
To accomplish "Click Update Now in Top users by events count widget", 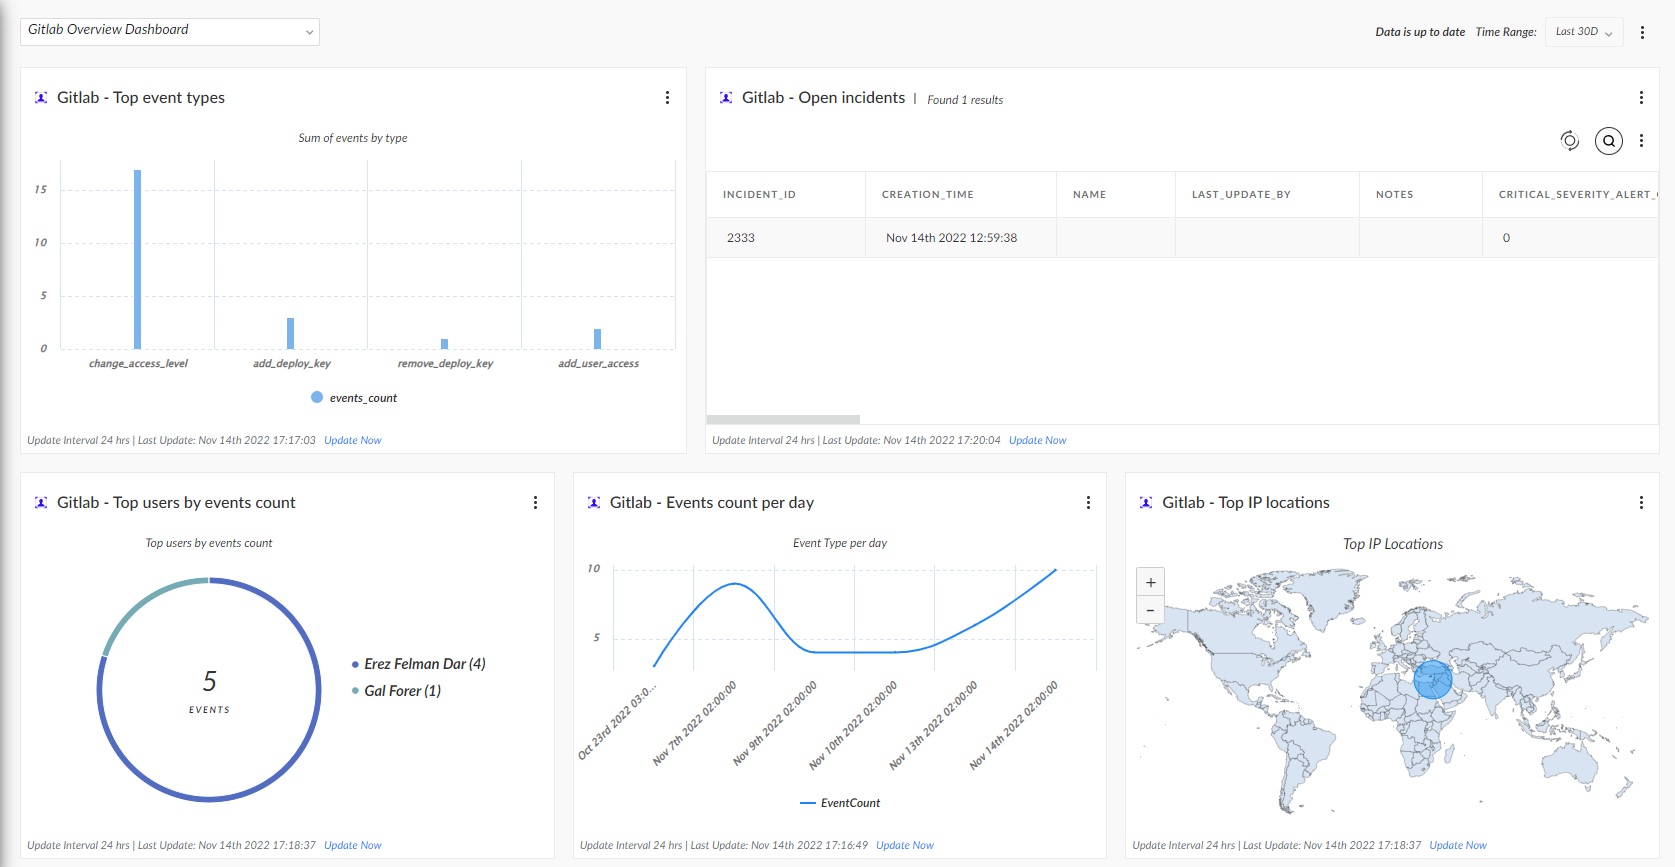I will pyautogui.click(x=353, y=846).
